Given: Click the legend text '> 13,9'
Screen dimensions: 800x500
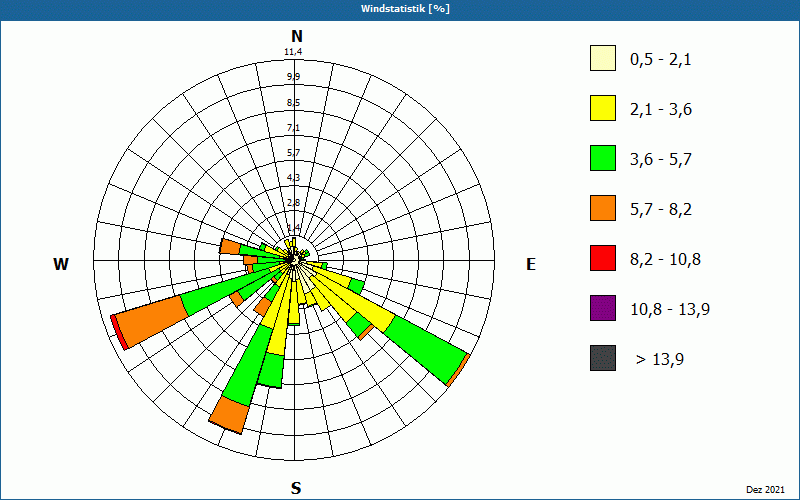Looking at the screenshot, I should [x=660, y=360].
